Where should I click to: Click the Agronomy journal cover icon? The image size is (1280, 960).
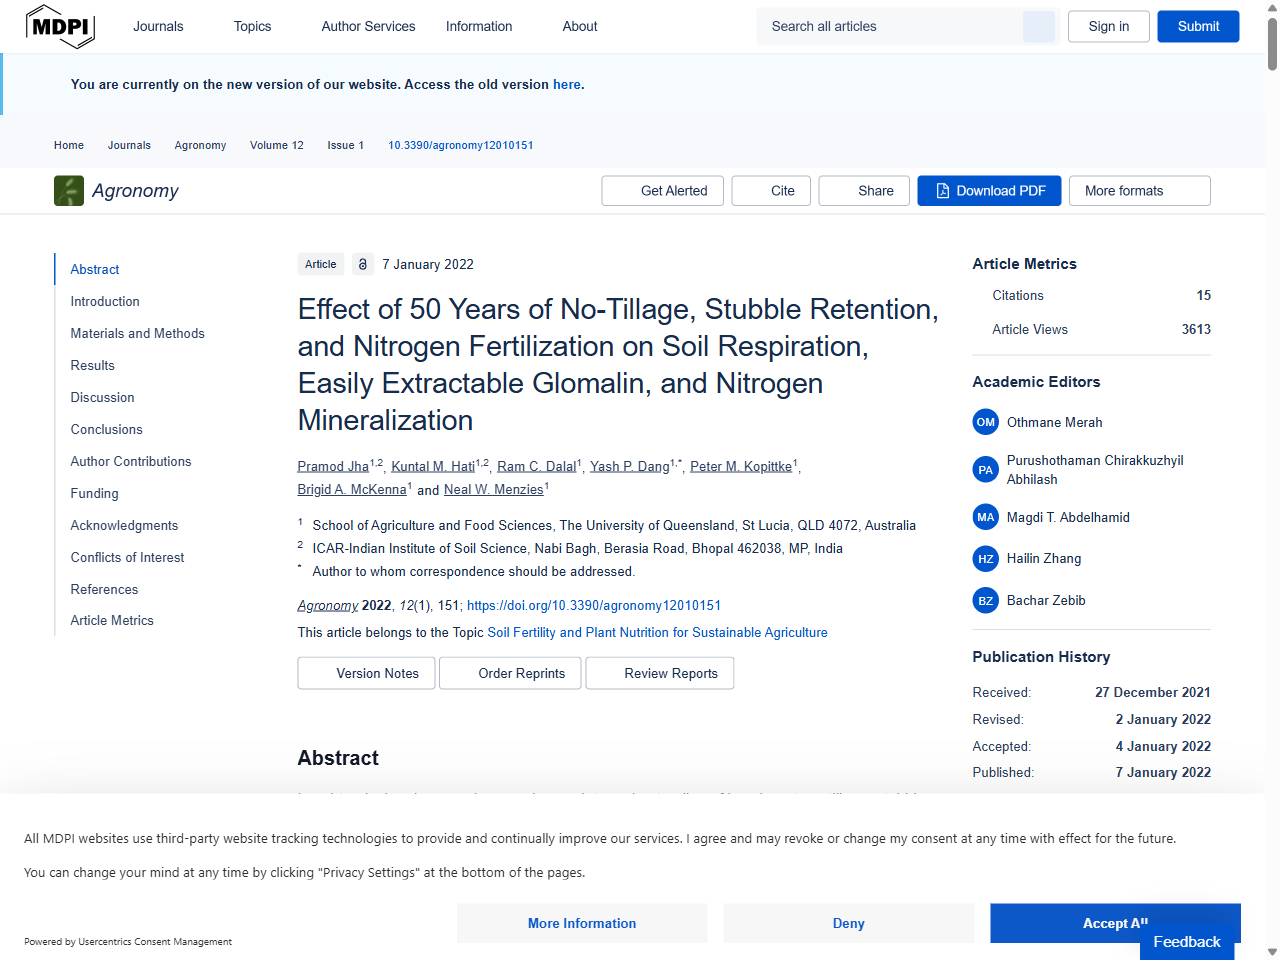pos(68,190)
